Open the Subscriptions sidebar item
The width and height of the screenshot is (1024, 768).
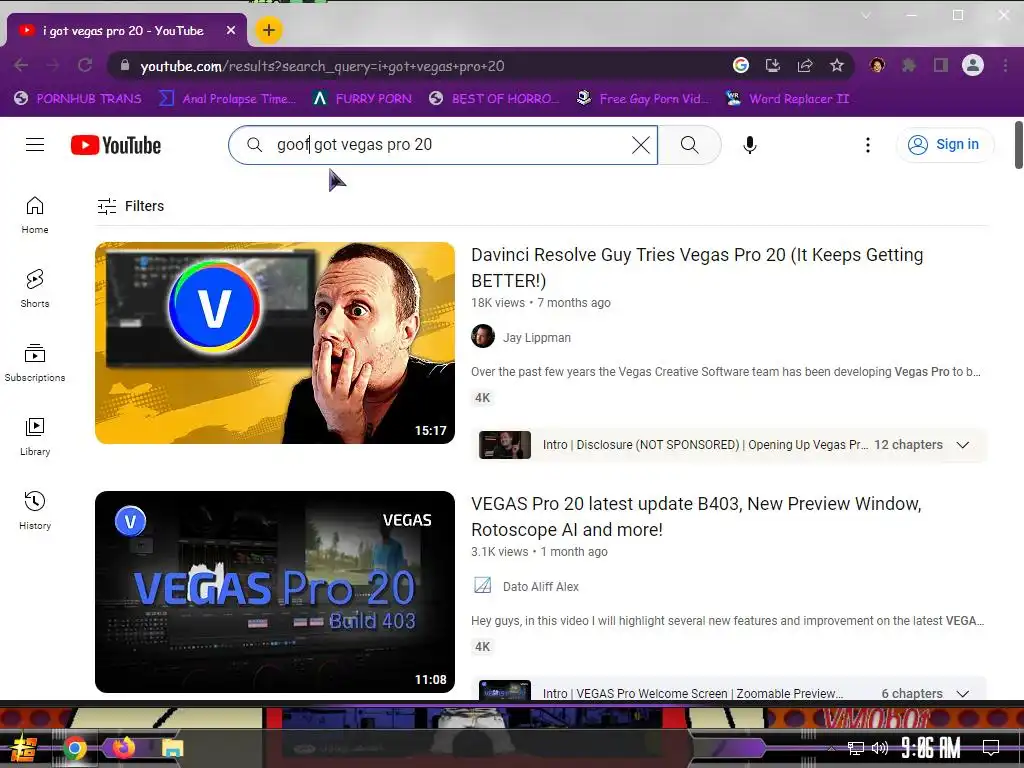35,362
